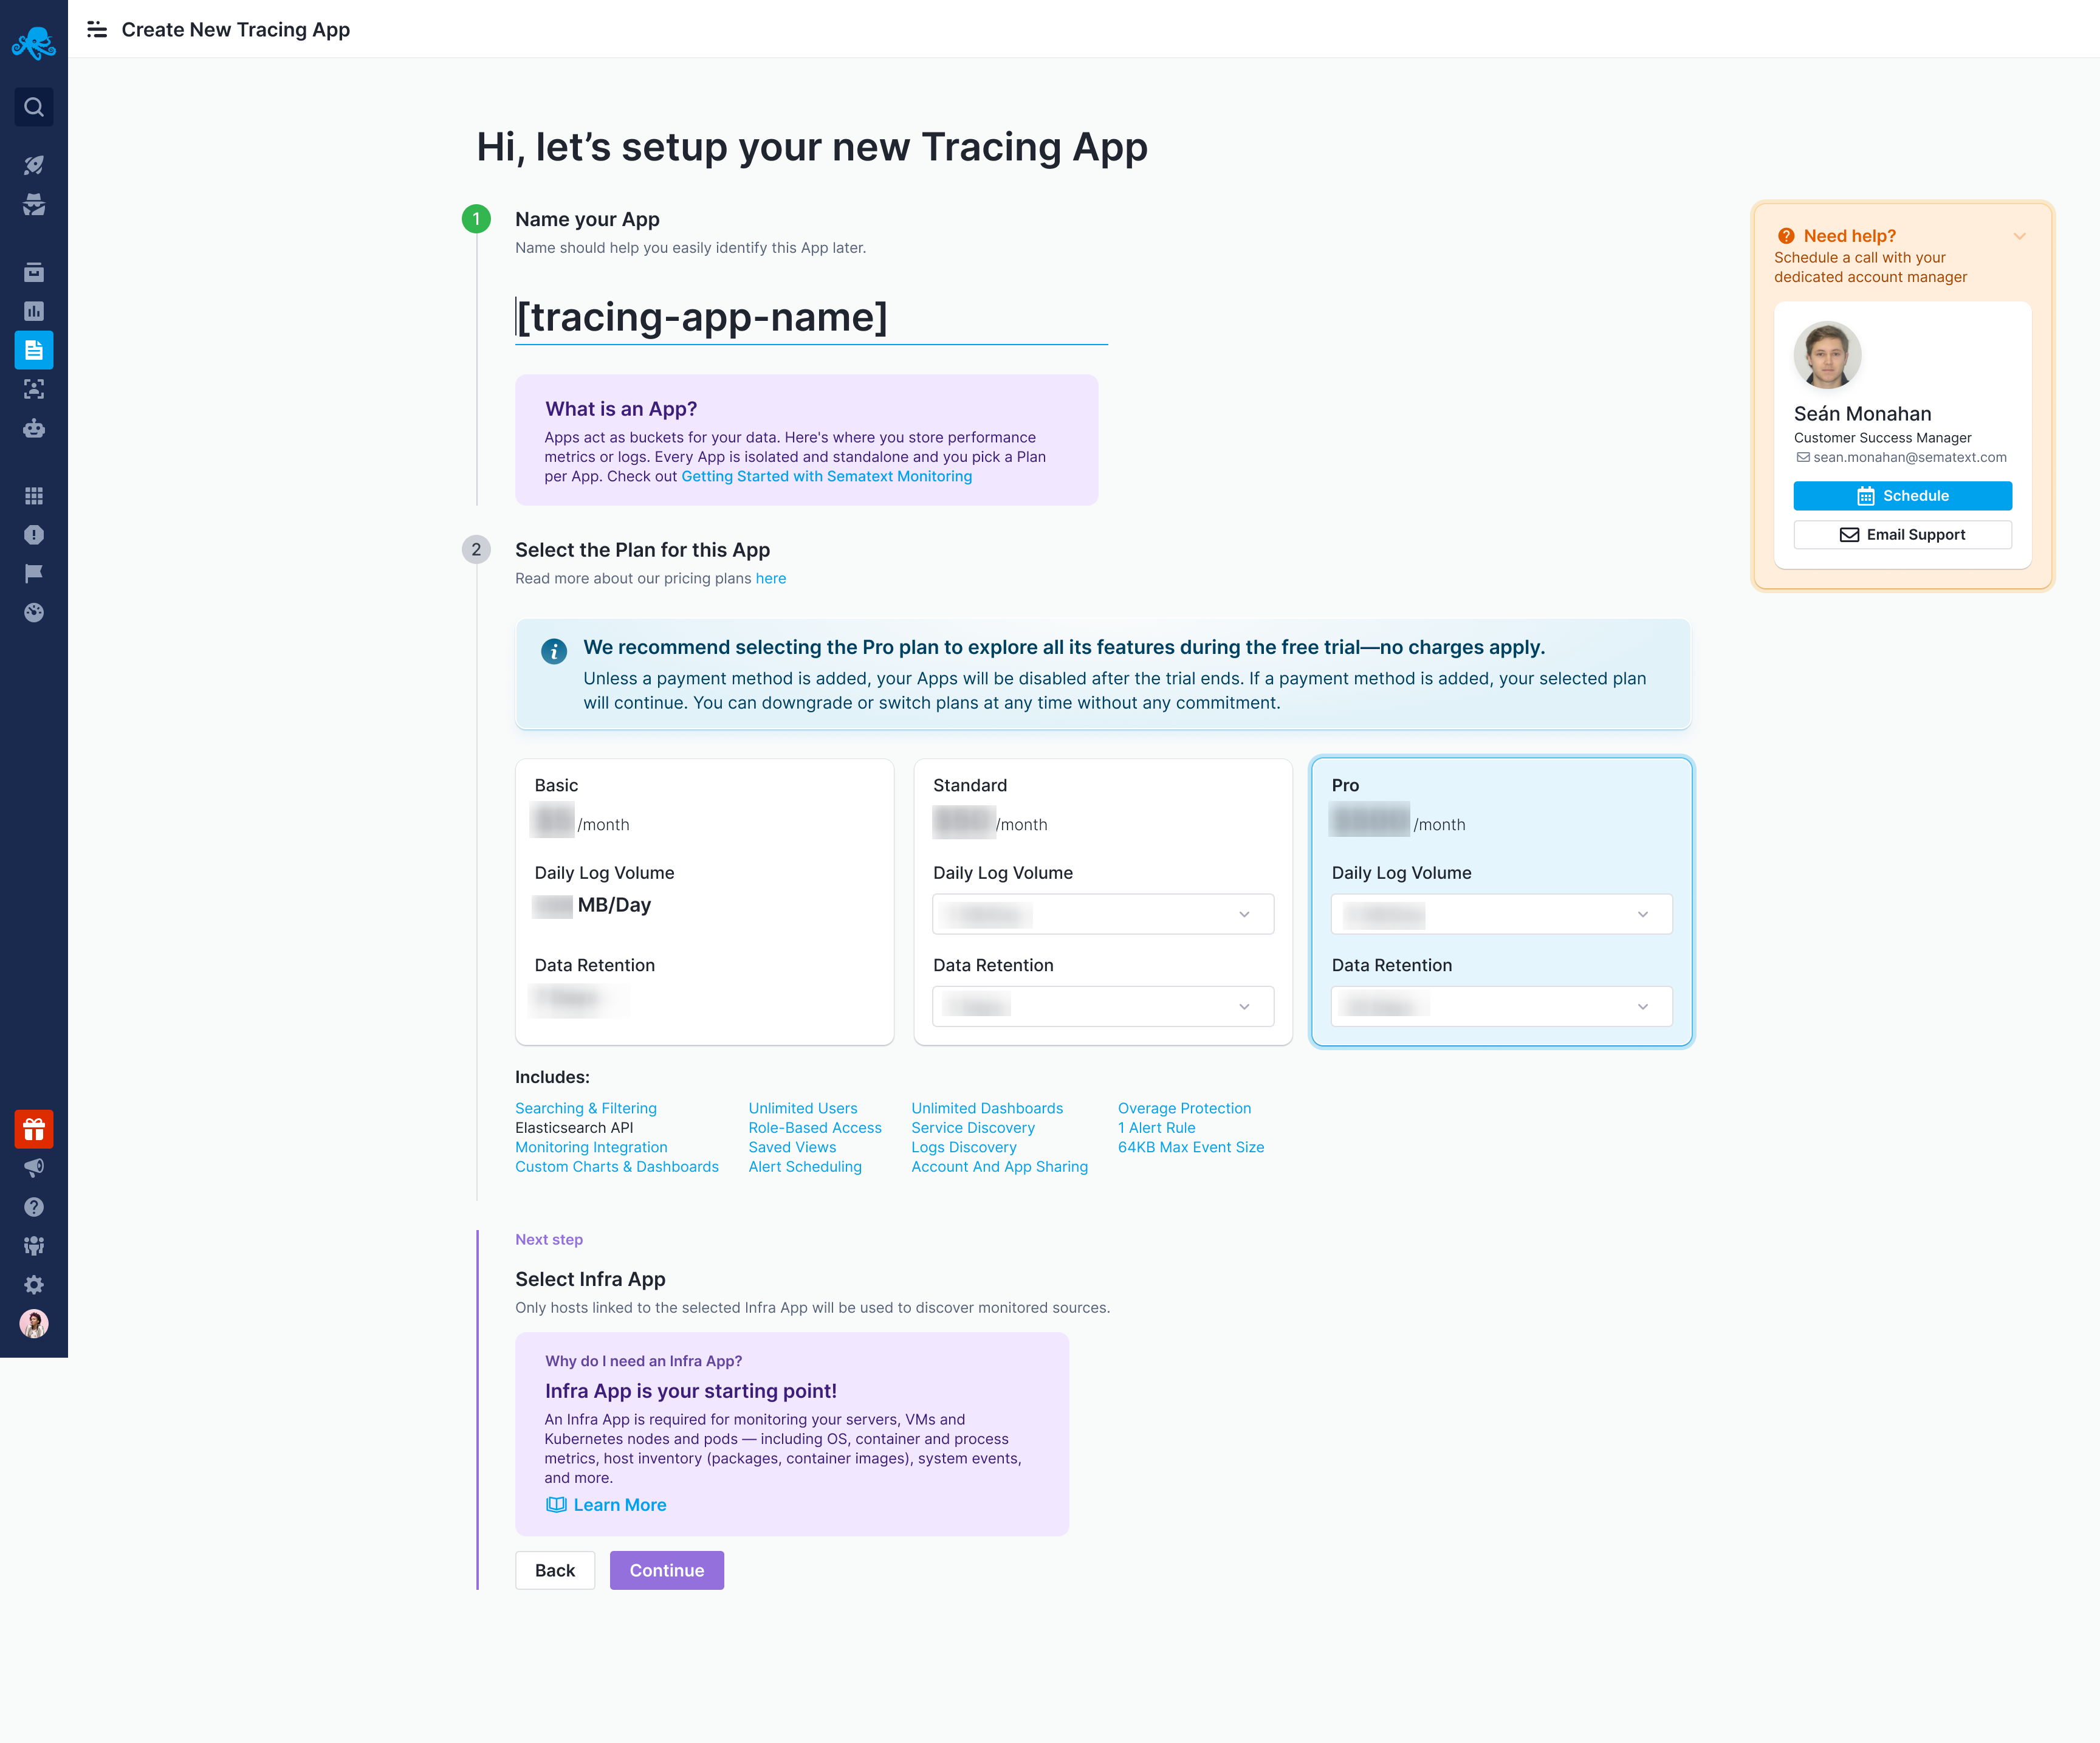2100x1743 pixels.
Task: Open Custom Charts & Dashboards link
Action: [617, 1166]
